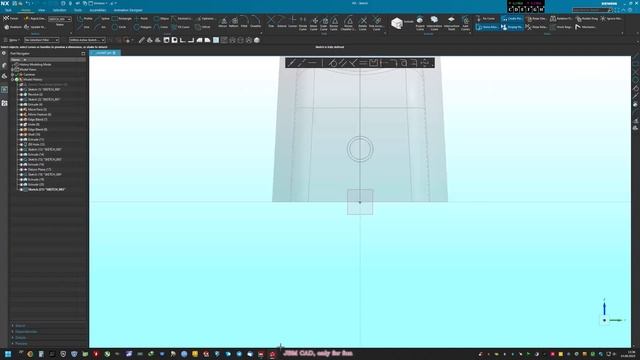This screenshot has height=360, width=640.
Task: Click the Reuse Library sidebar icon
Action: [x=4, y=103]
